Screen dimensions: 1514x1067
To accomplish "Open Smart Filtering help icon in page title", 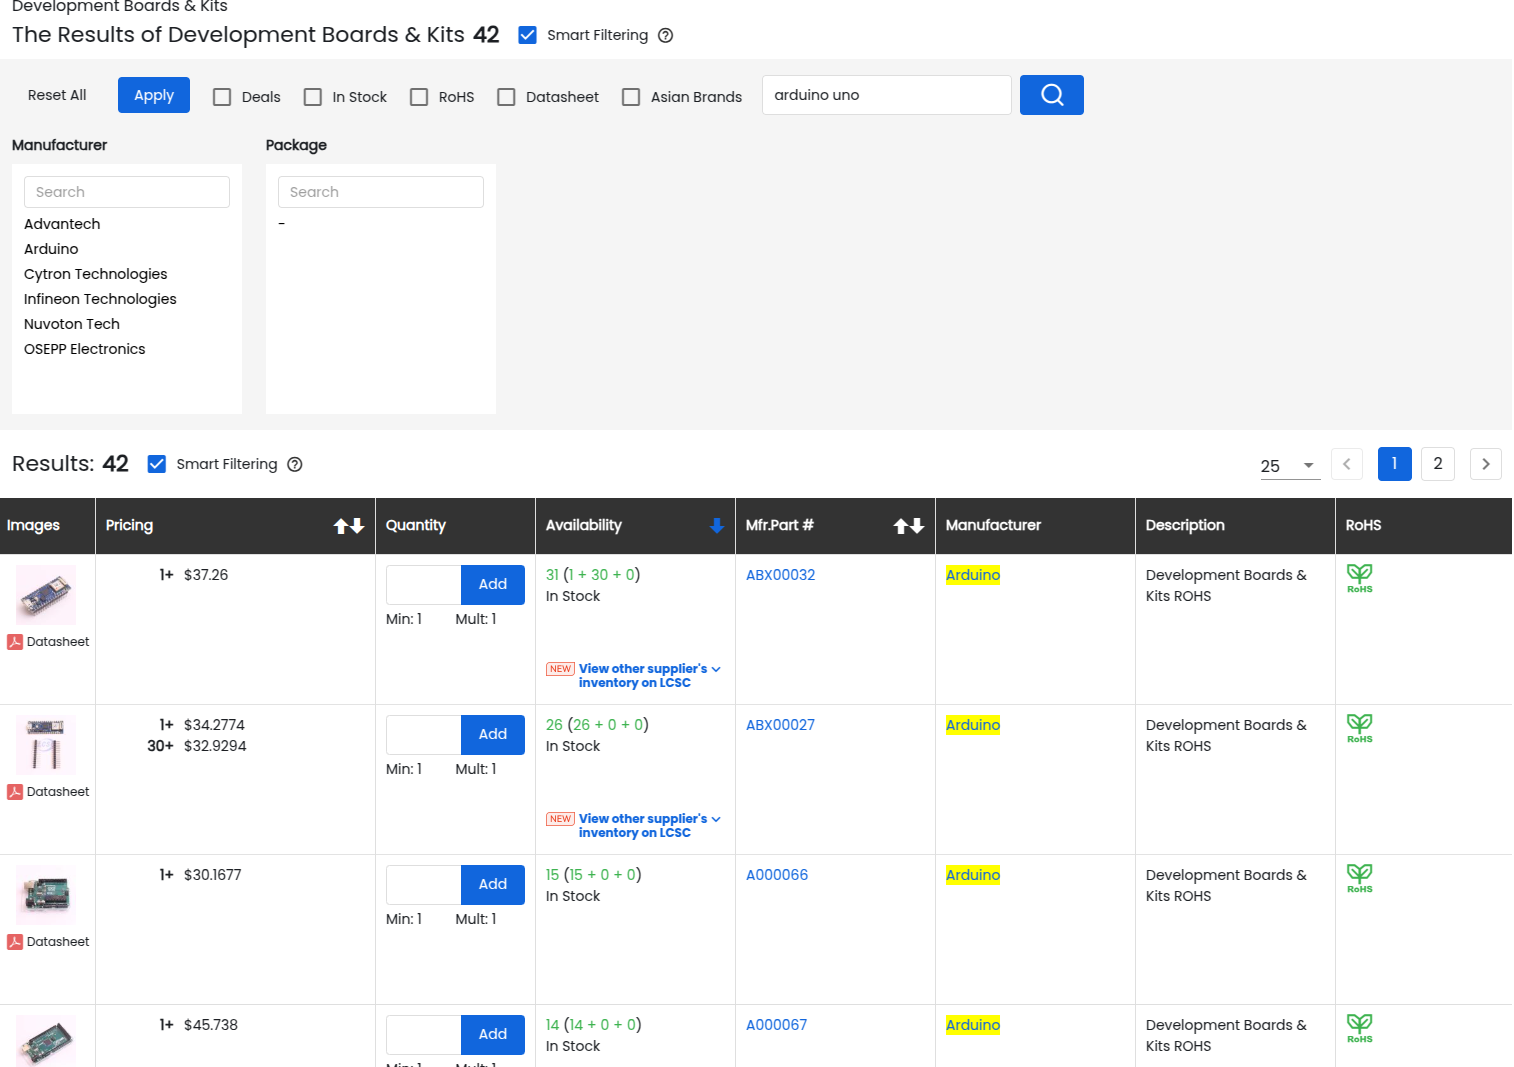I will point(665,35).
